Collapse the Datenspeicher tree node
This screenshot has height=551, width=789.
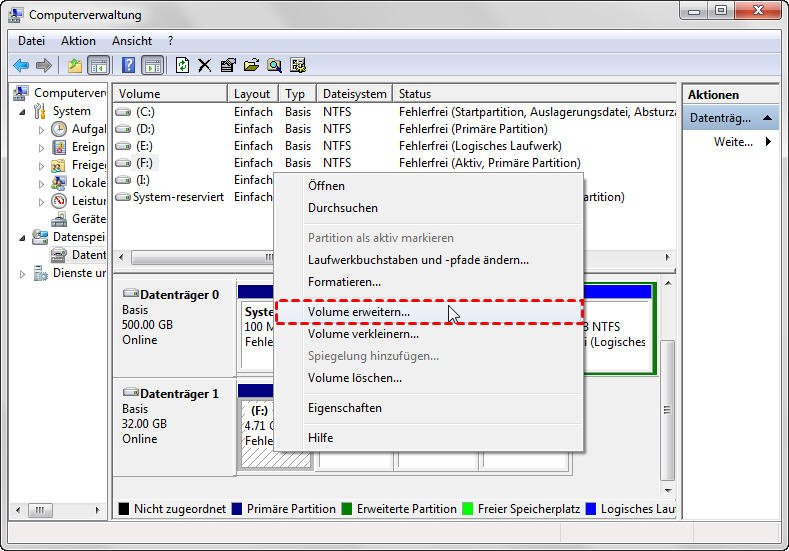point(22,238)
